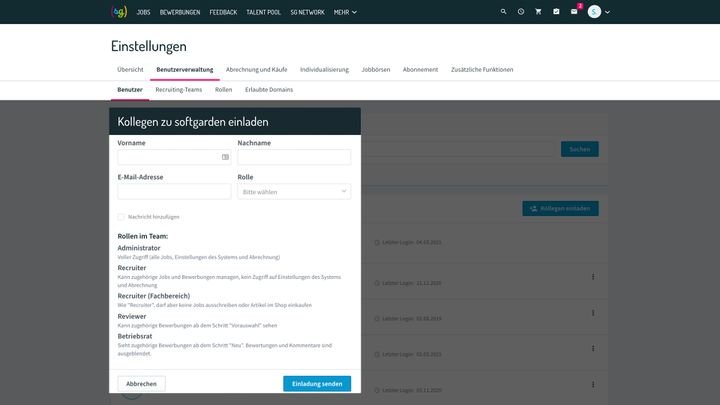
Task: Click the dialog title Kollegen zu softgarden einladen
Action: [193, 122]
